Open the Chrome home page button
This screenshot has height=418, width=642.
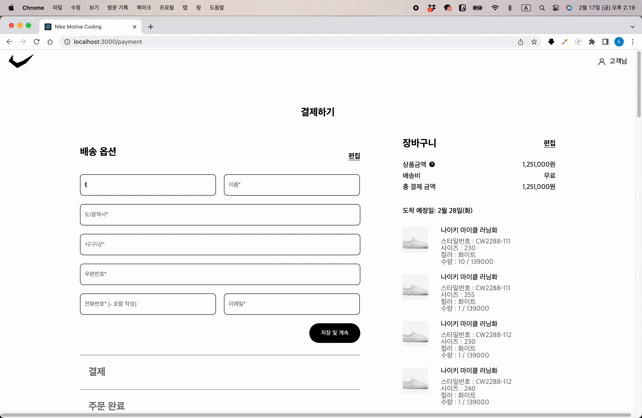50,42
